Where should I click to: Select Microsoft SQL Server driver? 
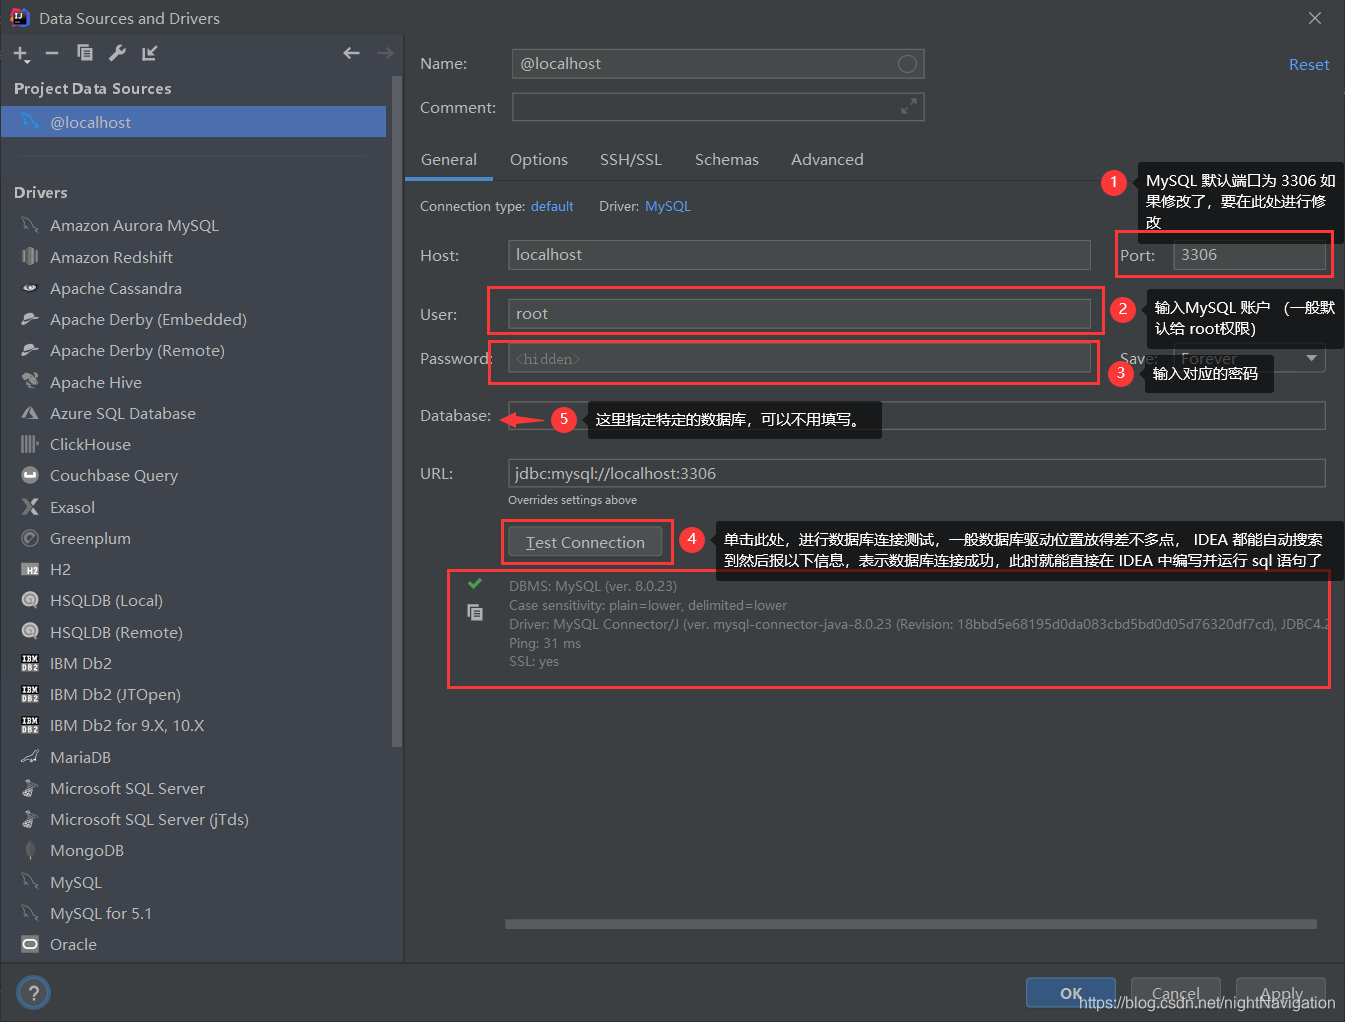pyautogui.click(x=127, y=788)
